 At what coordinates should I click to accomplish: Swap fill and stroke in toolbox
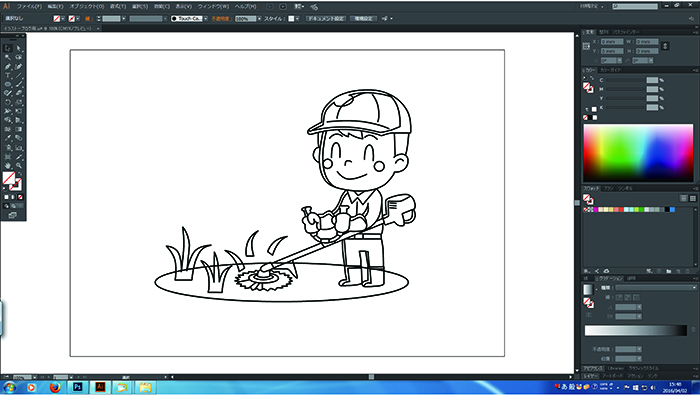pos(19,174)
